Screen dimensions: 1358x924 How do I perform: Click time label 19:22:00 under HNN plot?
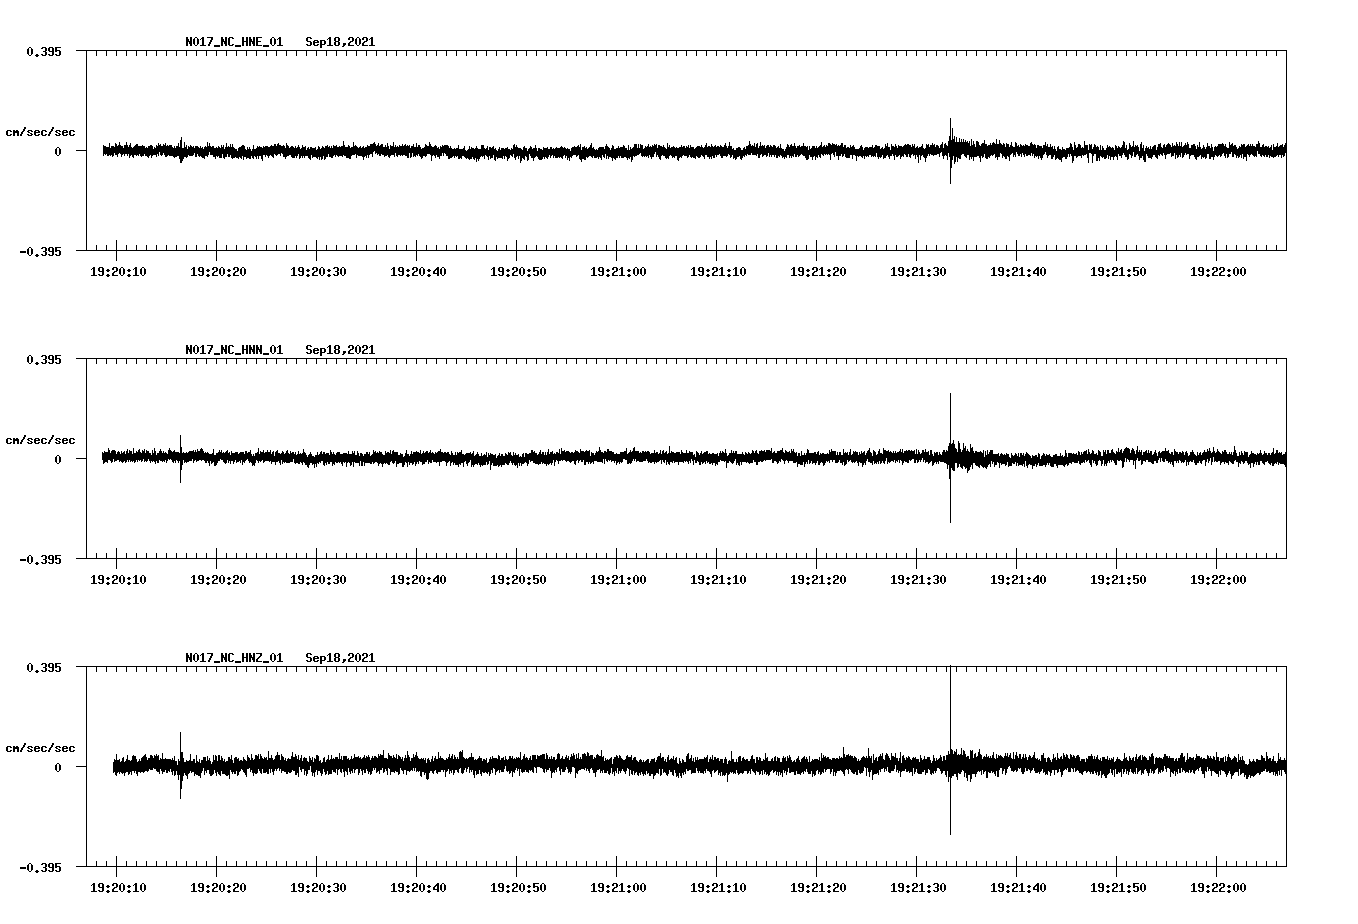coord(1218,580)
